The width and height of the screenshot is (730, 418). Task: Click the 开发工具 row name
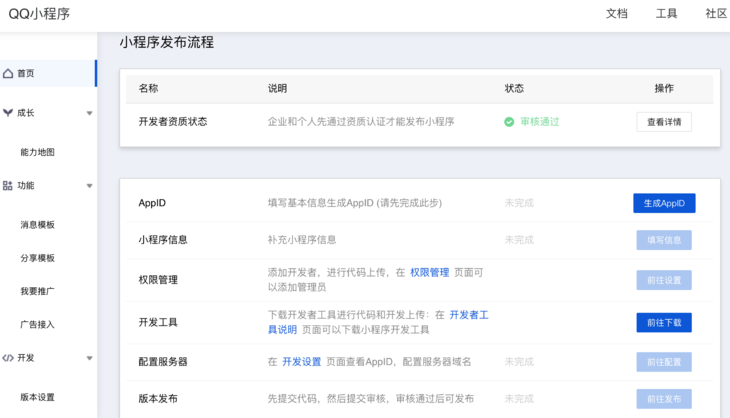(x=158, y=322)
